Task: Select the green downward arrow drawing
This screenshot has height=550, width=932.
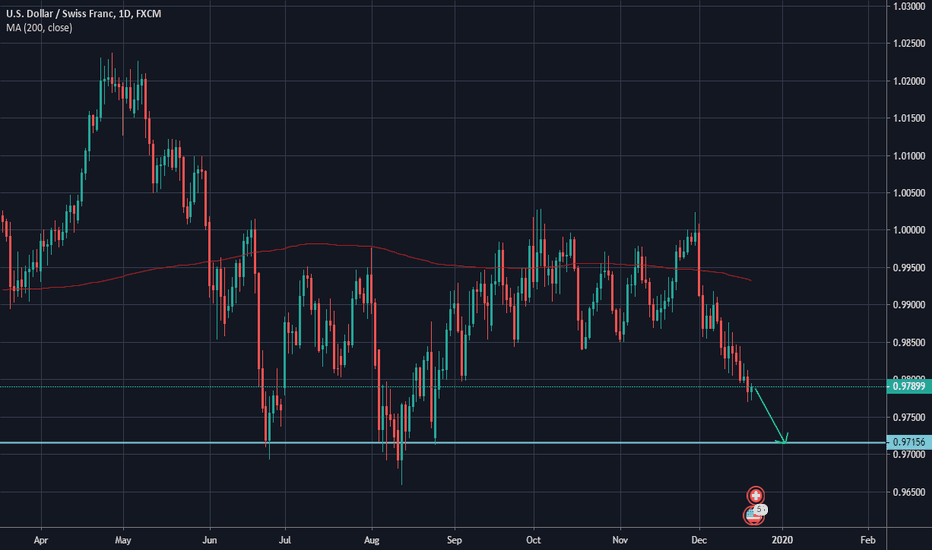Action: click(768, 412)
